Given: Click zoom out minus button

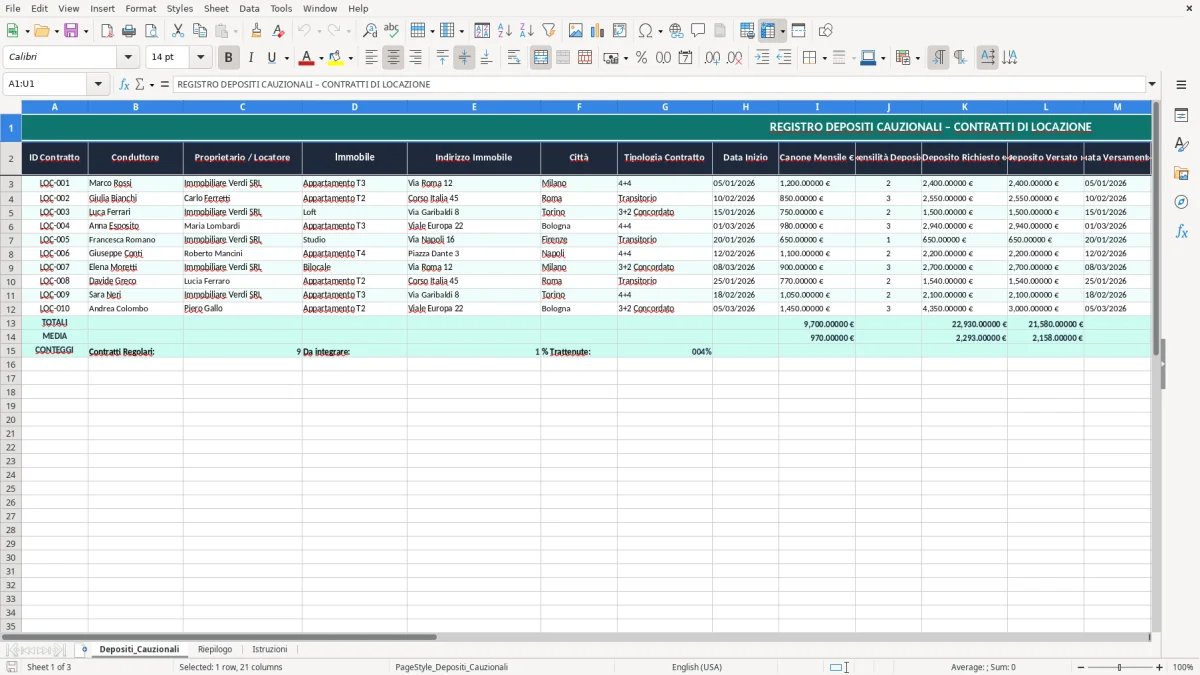Looking at the screenshot, I should [1080, 667].
